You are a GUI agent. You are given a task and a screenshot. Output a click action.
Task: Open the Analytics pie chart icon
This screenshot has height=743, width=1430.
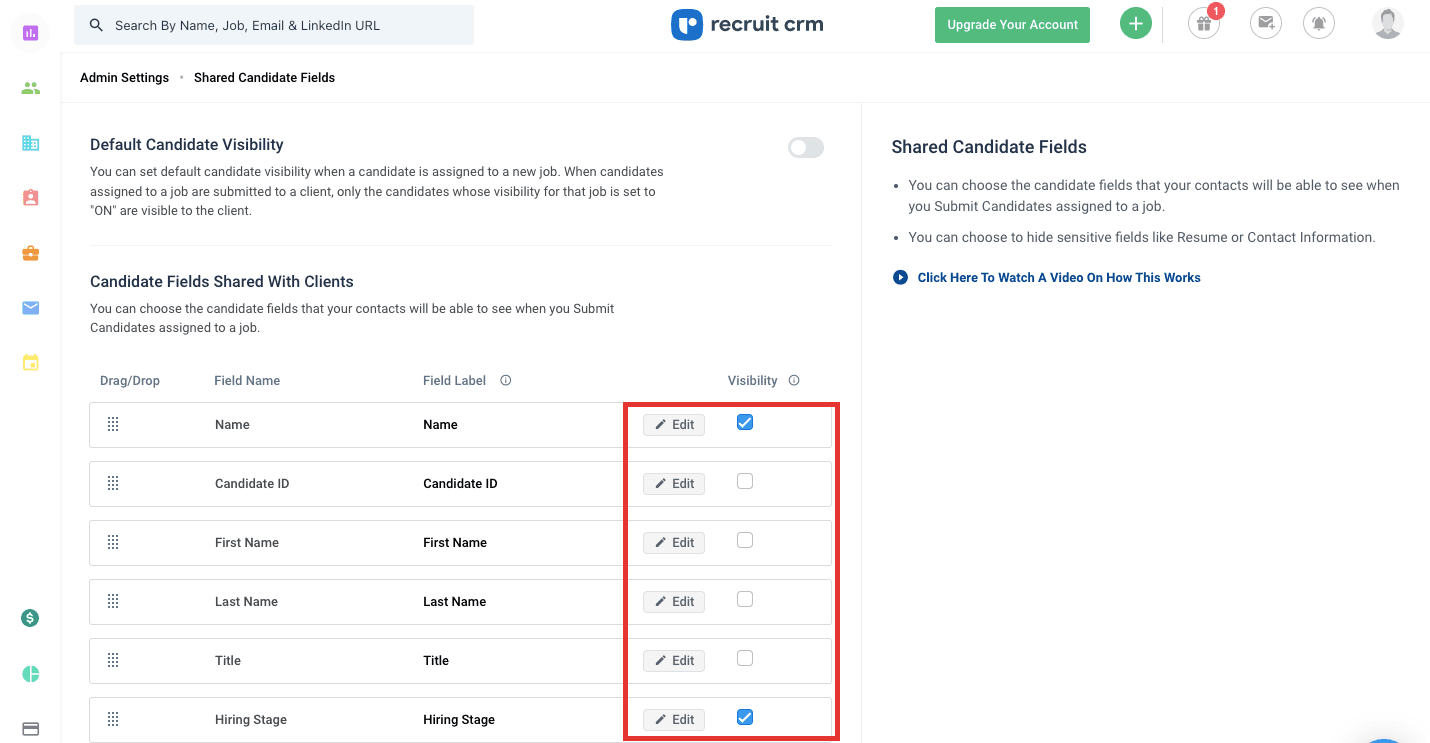pos(30,674)
